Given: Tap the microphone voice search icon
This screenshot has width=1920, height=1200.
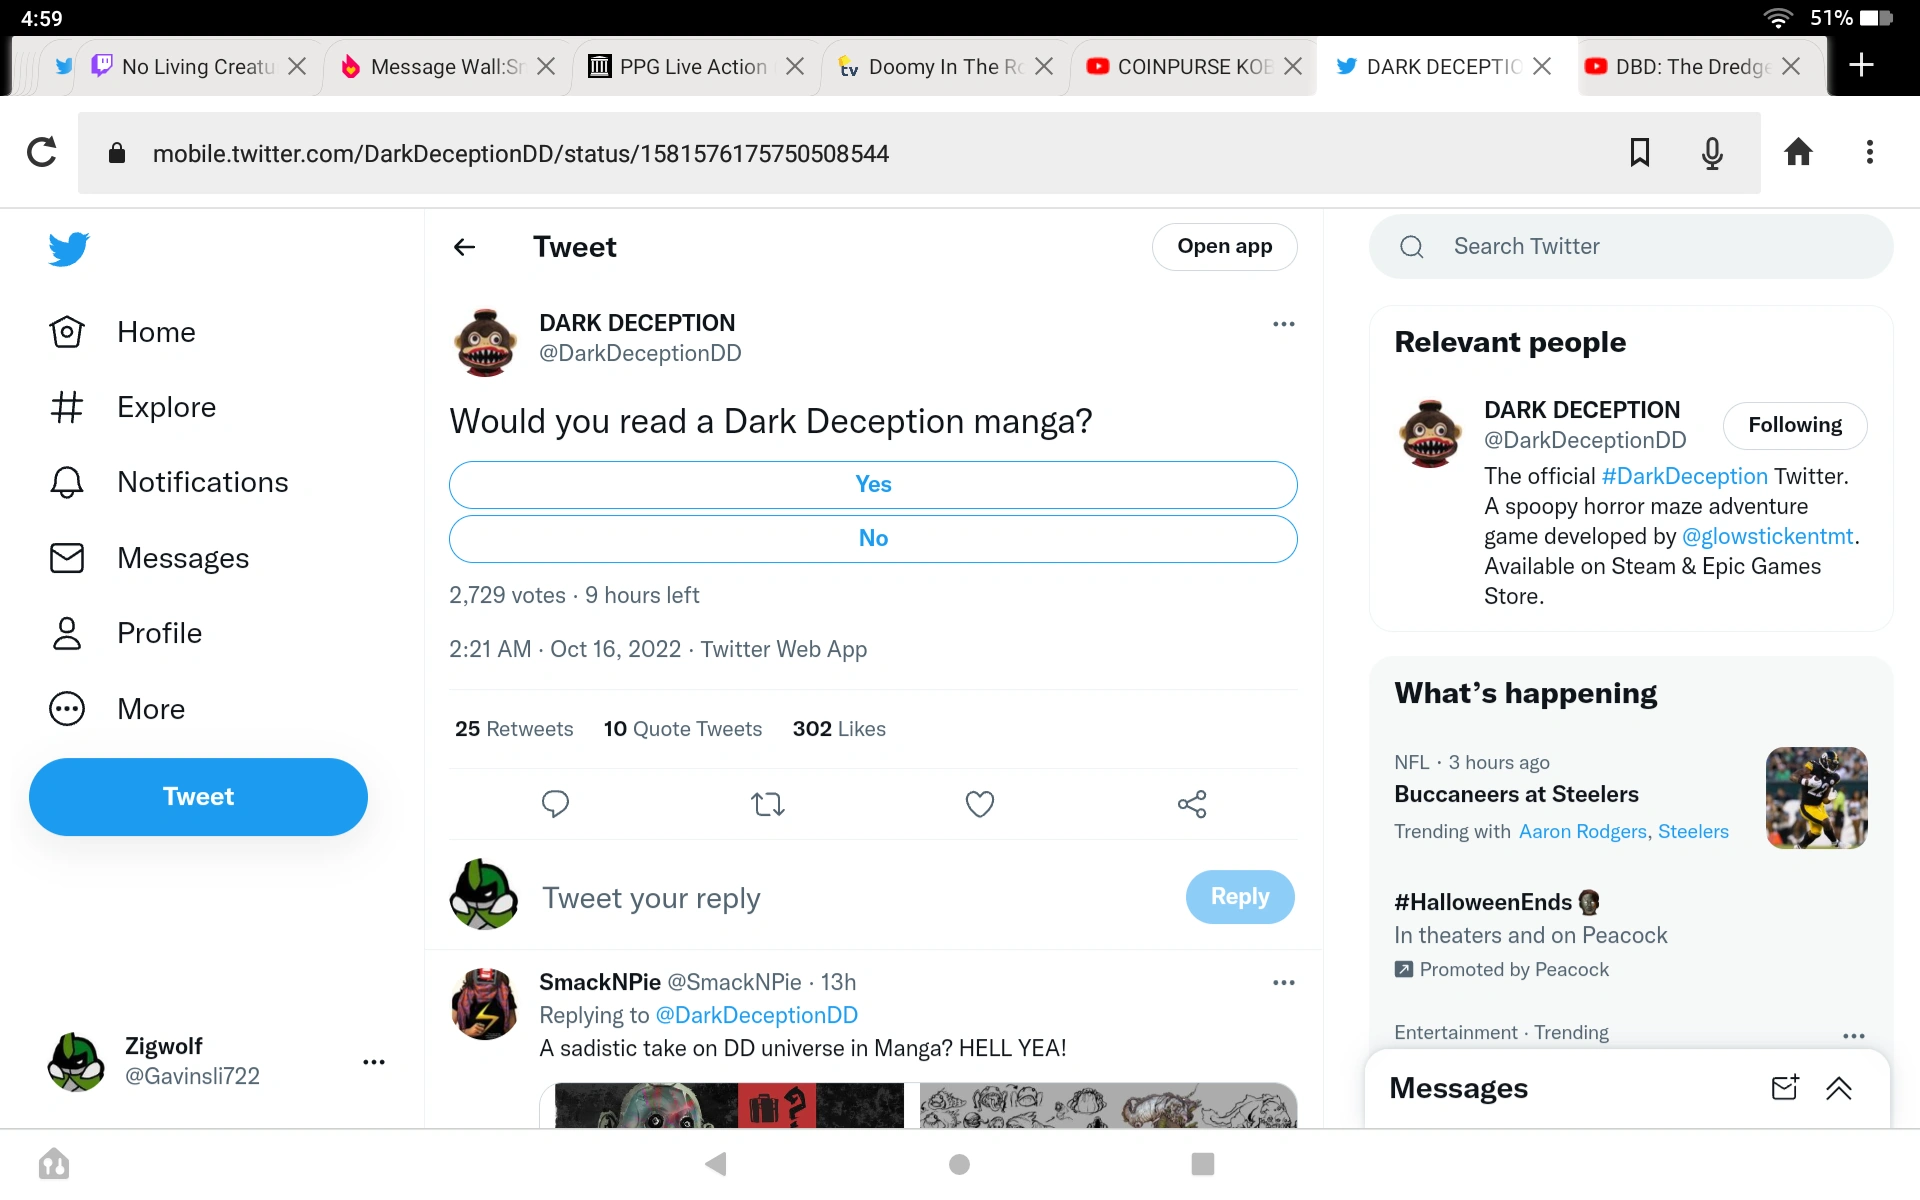Looking at the screenshot, I should [x=1712, y=153].
